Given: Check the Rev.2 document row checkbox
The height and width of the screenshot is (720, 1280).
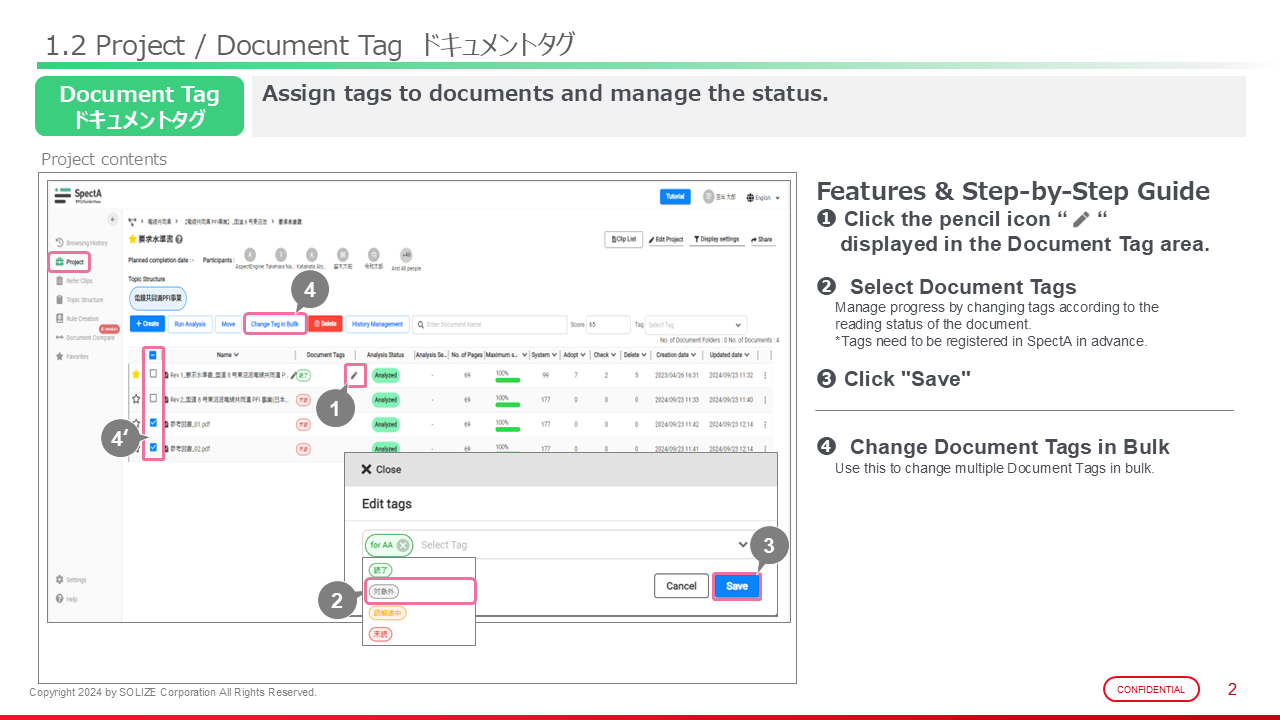Looking at the screenshot, I should tap(153, 398).
